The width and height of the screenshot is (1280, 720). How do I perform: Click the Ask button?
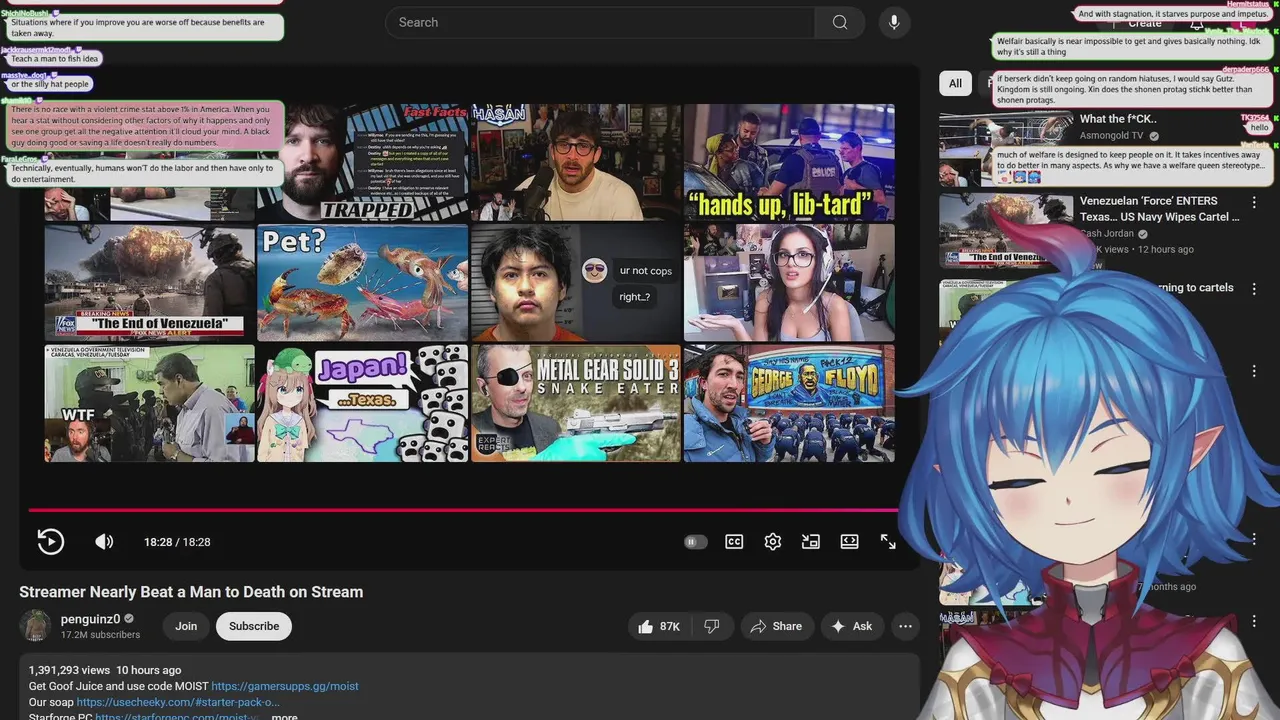(x=852, y=626)
